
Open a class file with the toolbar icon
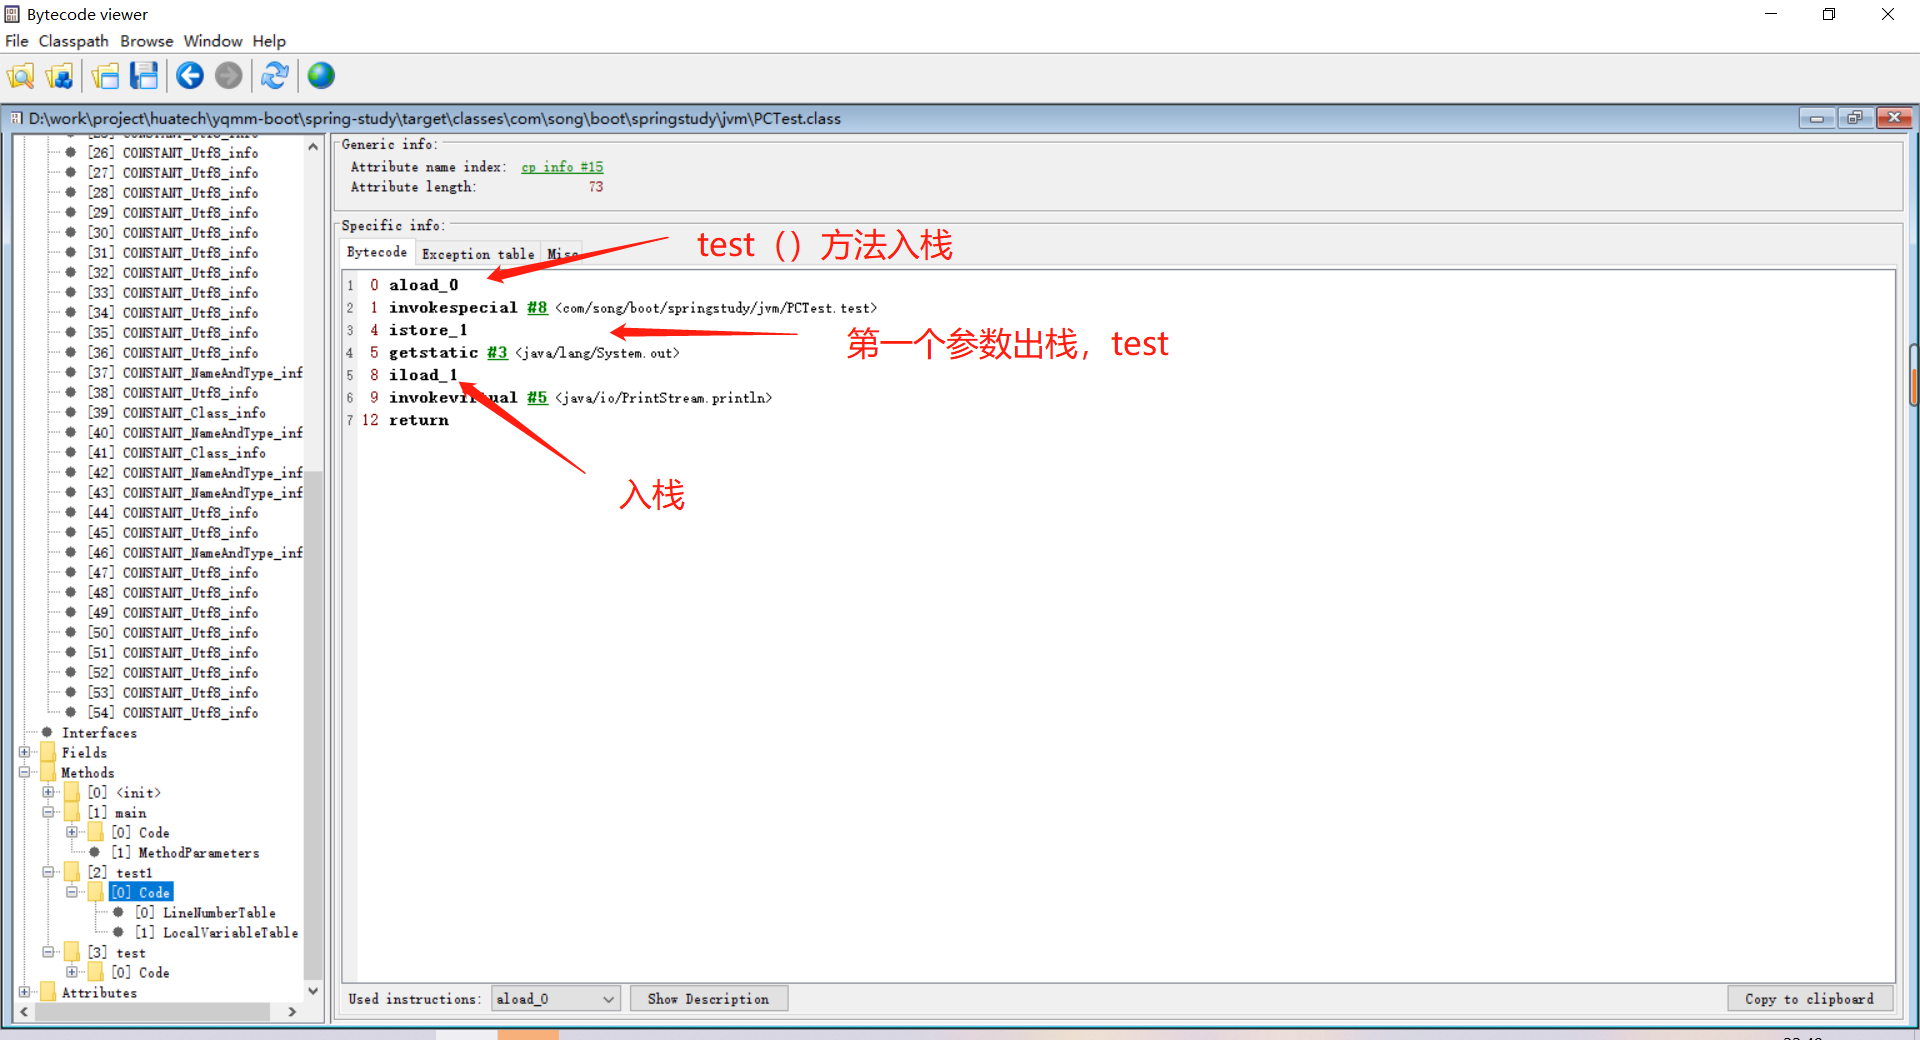coord(21,76)
